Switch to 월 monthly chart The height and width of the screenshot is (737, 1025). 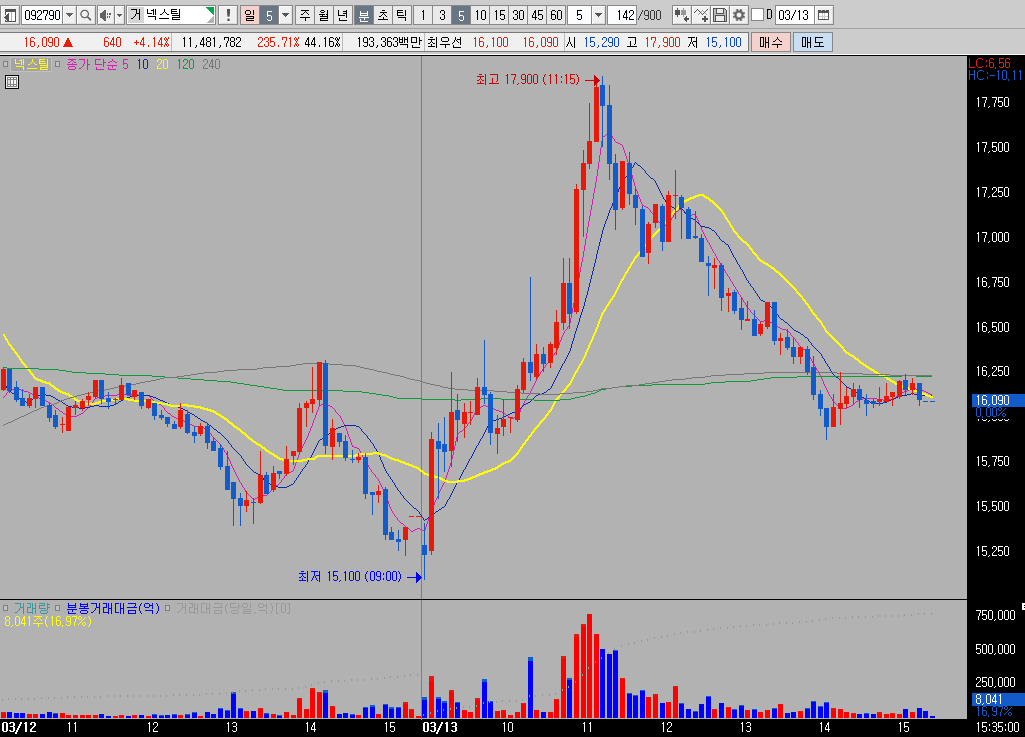[x=324, y=14]
